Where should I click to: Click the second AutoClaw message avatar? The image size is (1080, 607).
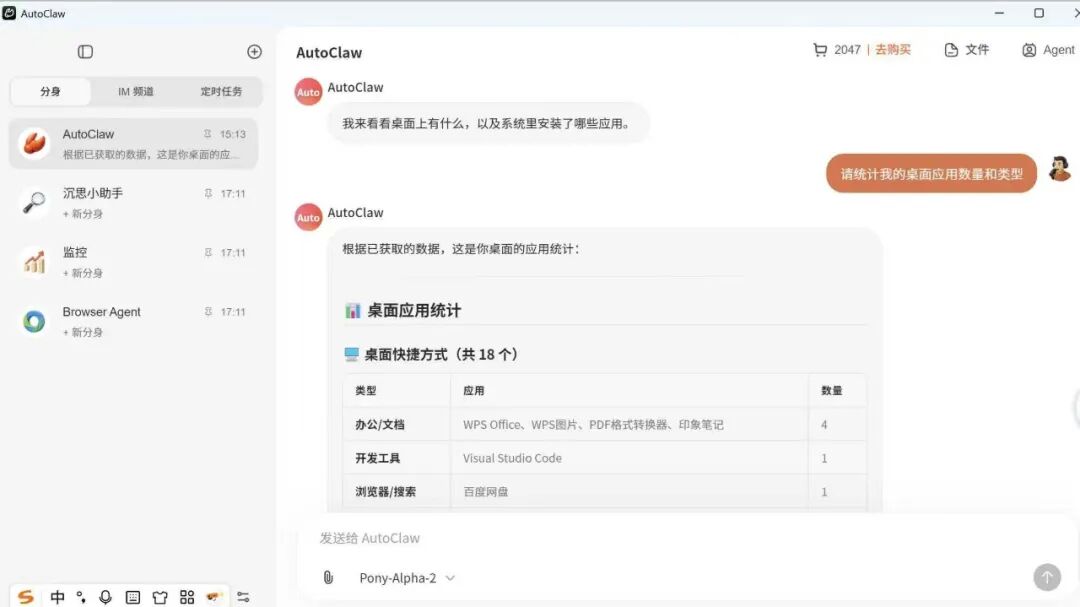click(x=308, y=217)
